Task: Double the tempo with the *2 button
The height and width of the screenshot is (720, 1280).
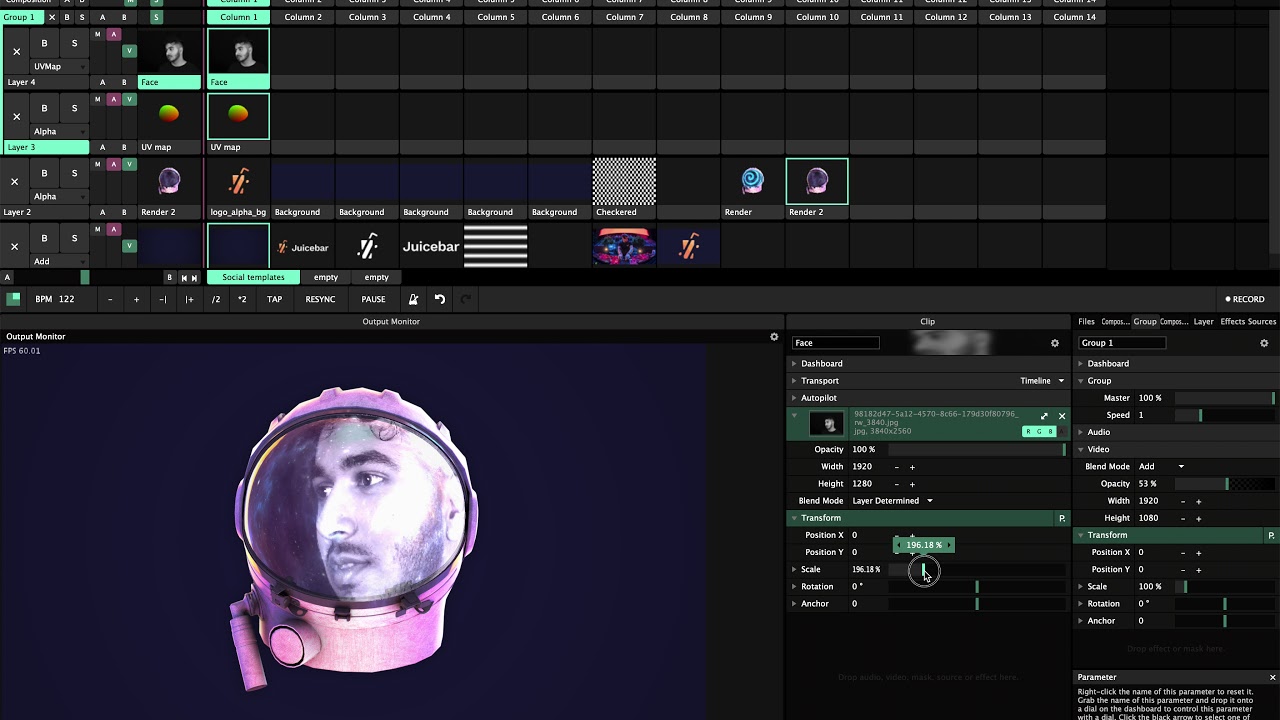Action: (x=242, y=299)
